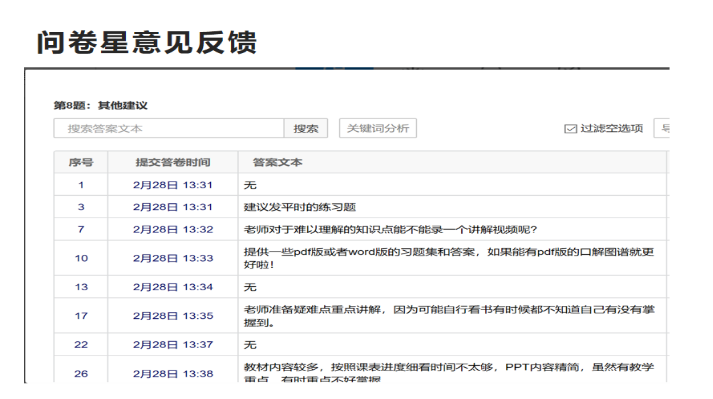Click the 序号 column header
Screen dimensions: 713x399
(x=81, y=162)
